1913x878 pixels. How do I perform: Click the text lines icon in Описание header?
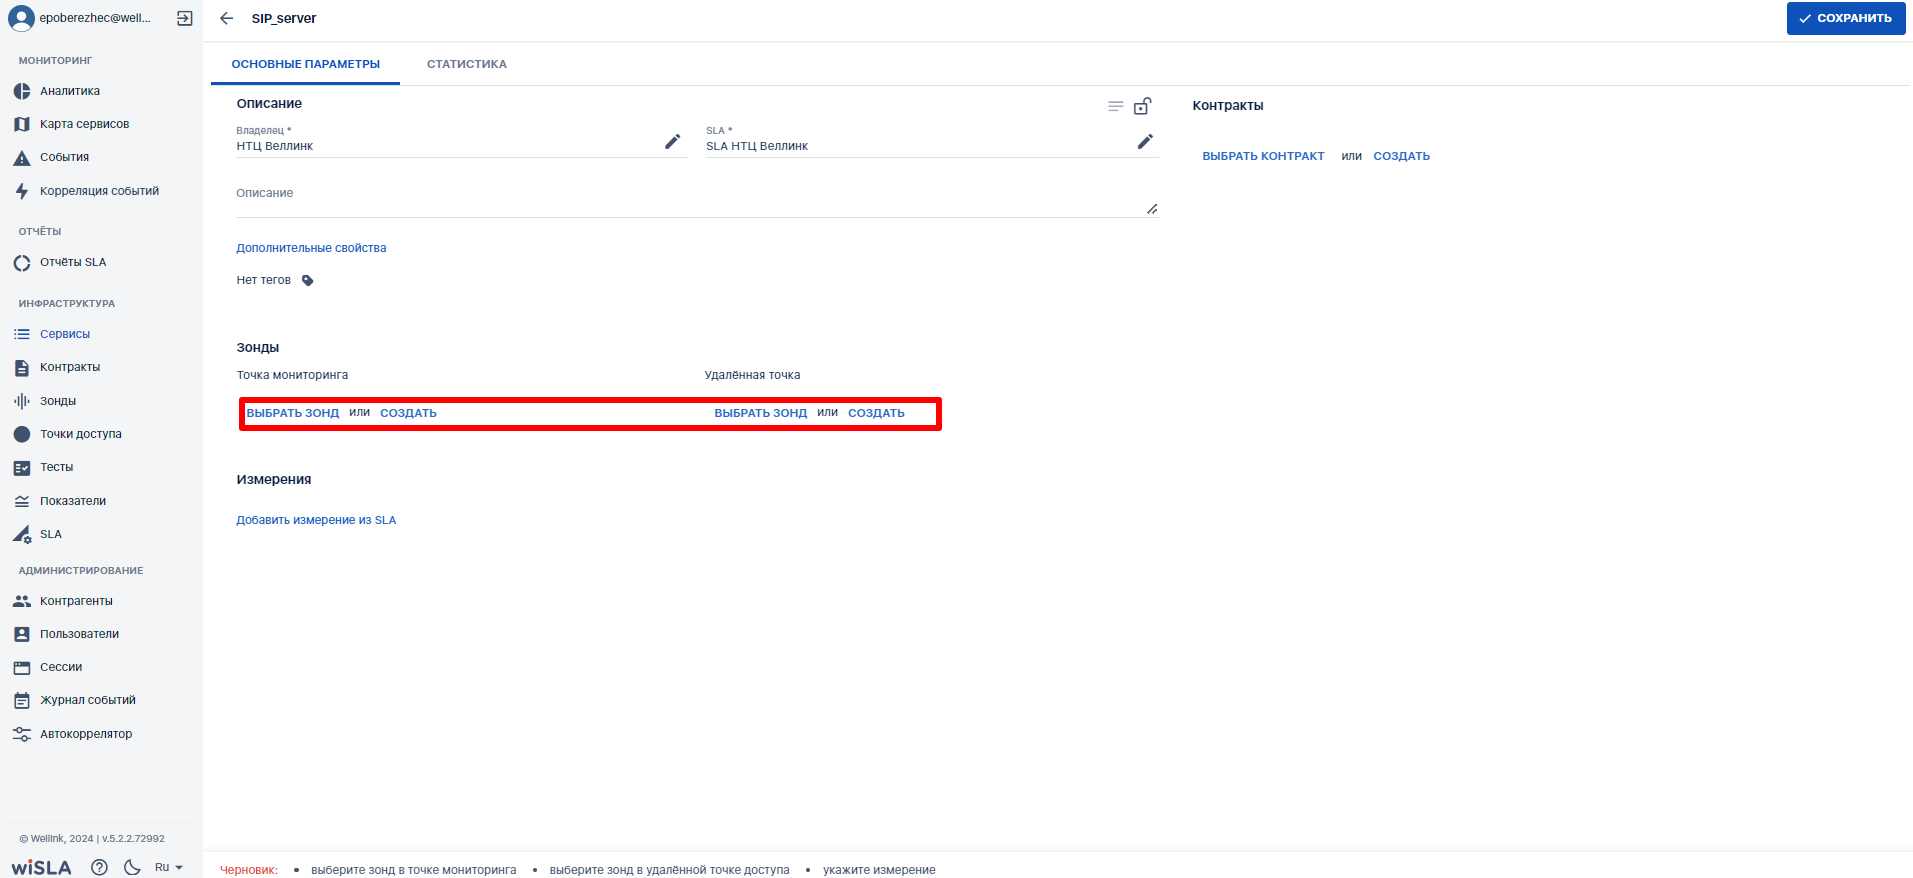pyautogui.click(x=1116, y=106)
